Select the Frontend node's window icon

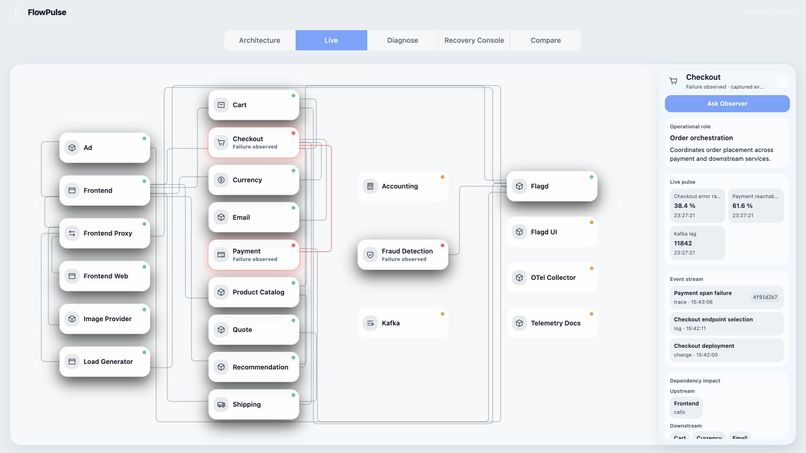click(x=72, y=190)
